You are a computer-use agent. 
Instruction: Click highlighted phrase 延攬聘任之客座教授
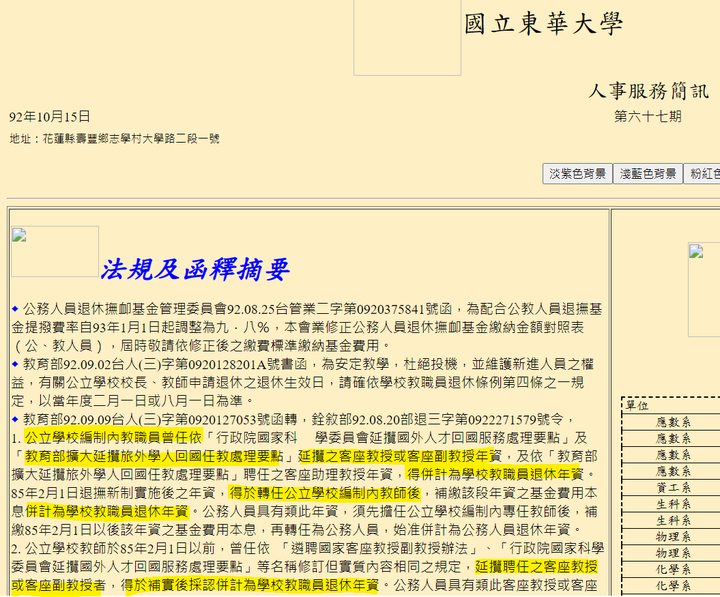(x=536, y=567)
